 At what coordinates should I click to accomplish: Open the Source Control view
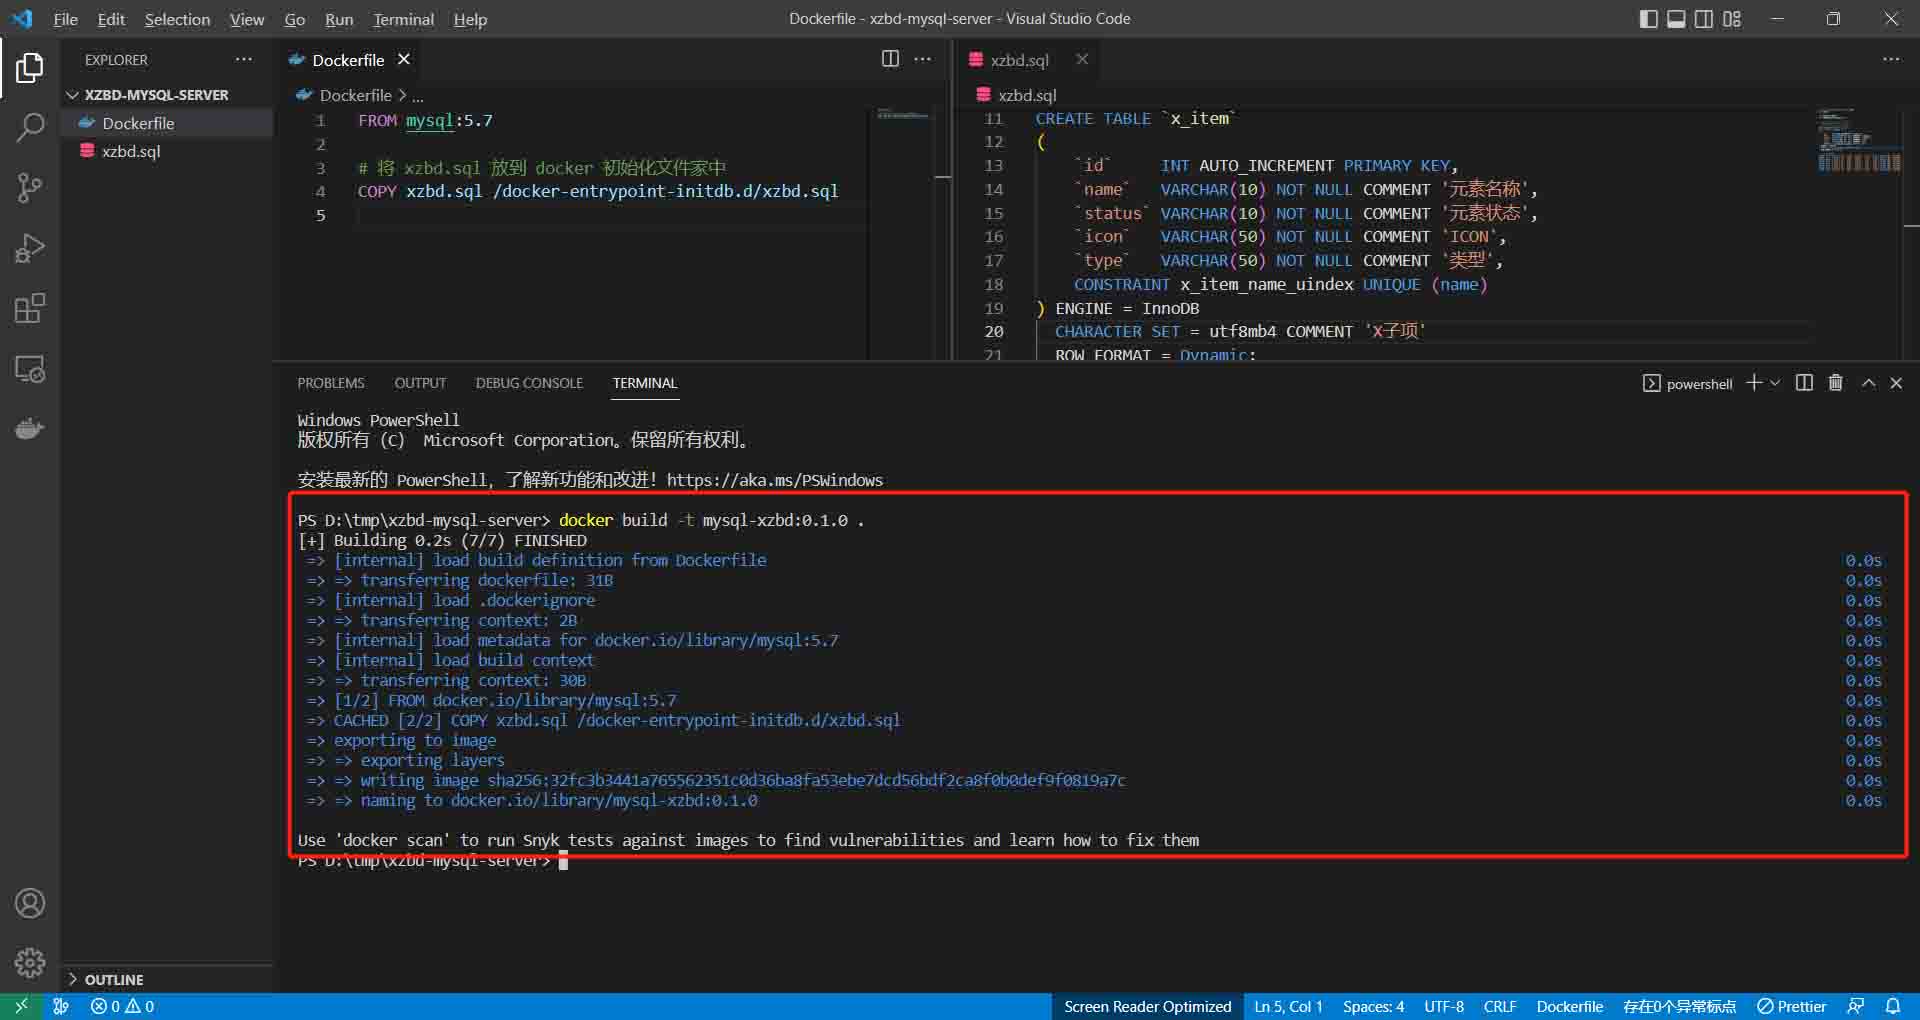(30, 188)
